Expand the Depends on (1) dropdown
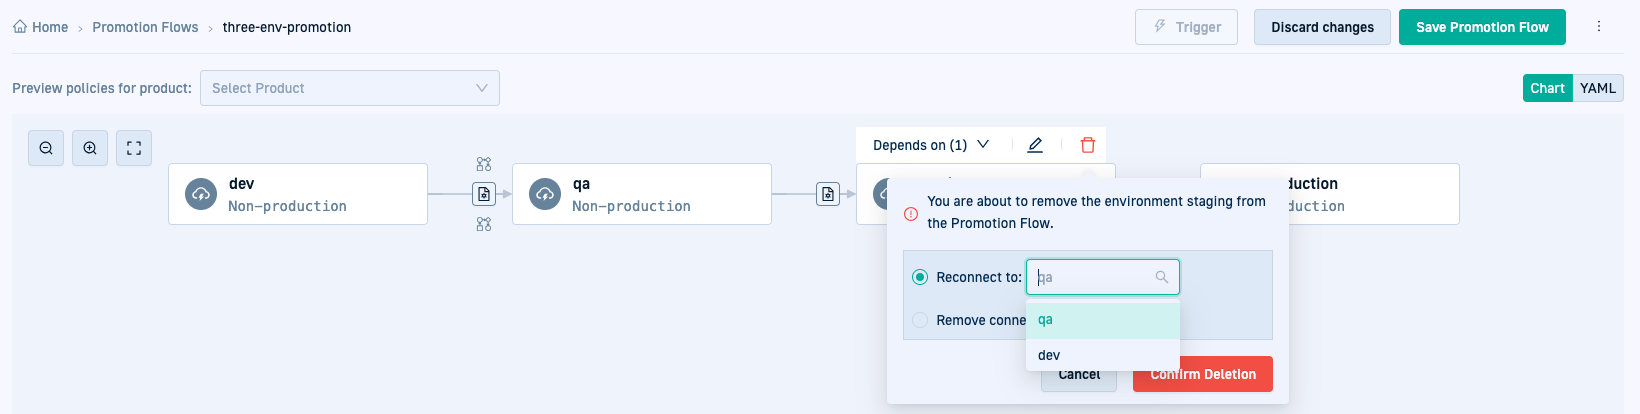The image size is (1640, 414). pos(930,145)
